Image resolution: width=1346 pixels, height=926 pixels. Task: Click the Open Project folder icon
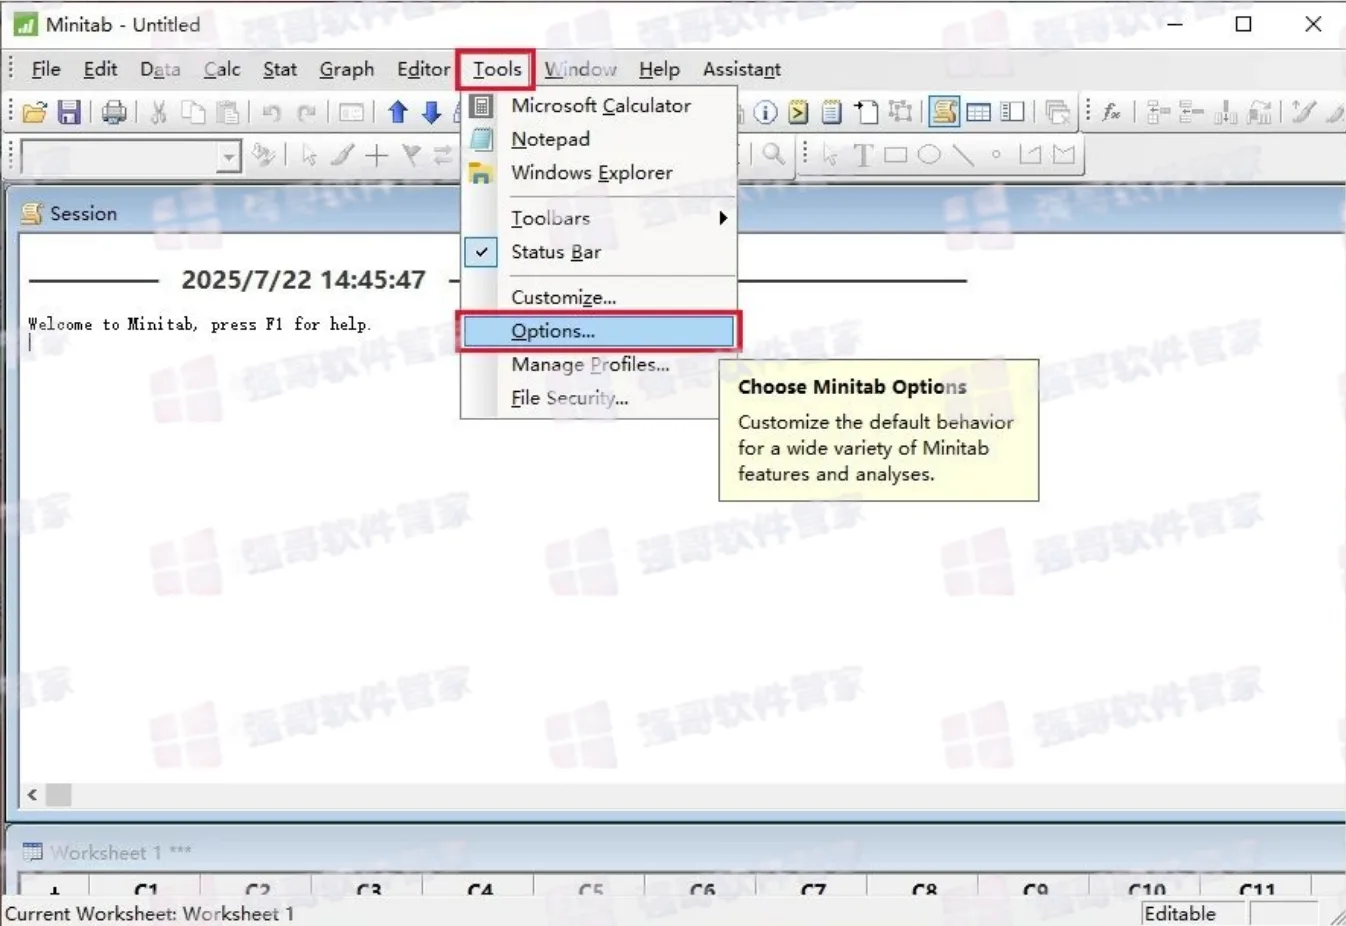pyautogui.click(x=34, y=112)
